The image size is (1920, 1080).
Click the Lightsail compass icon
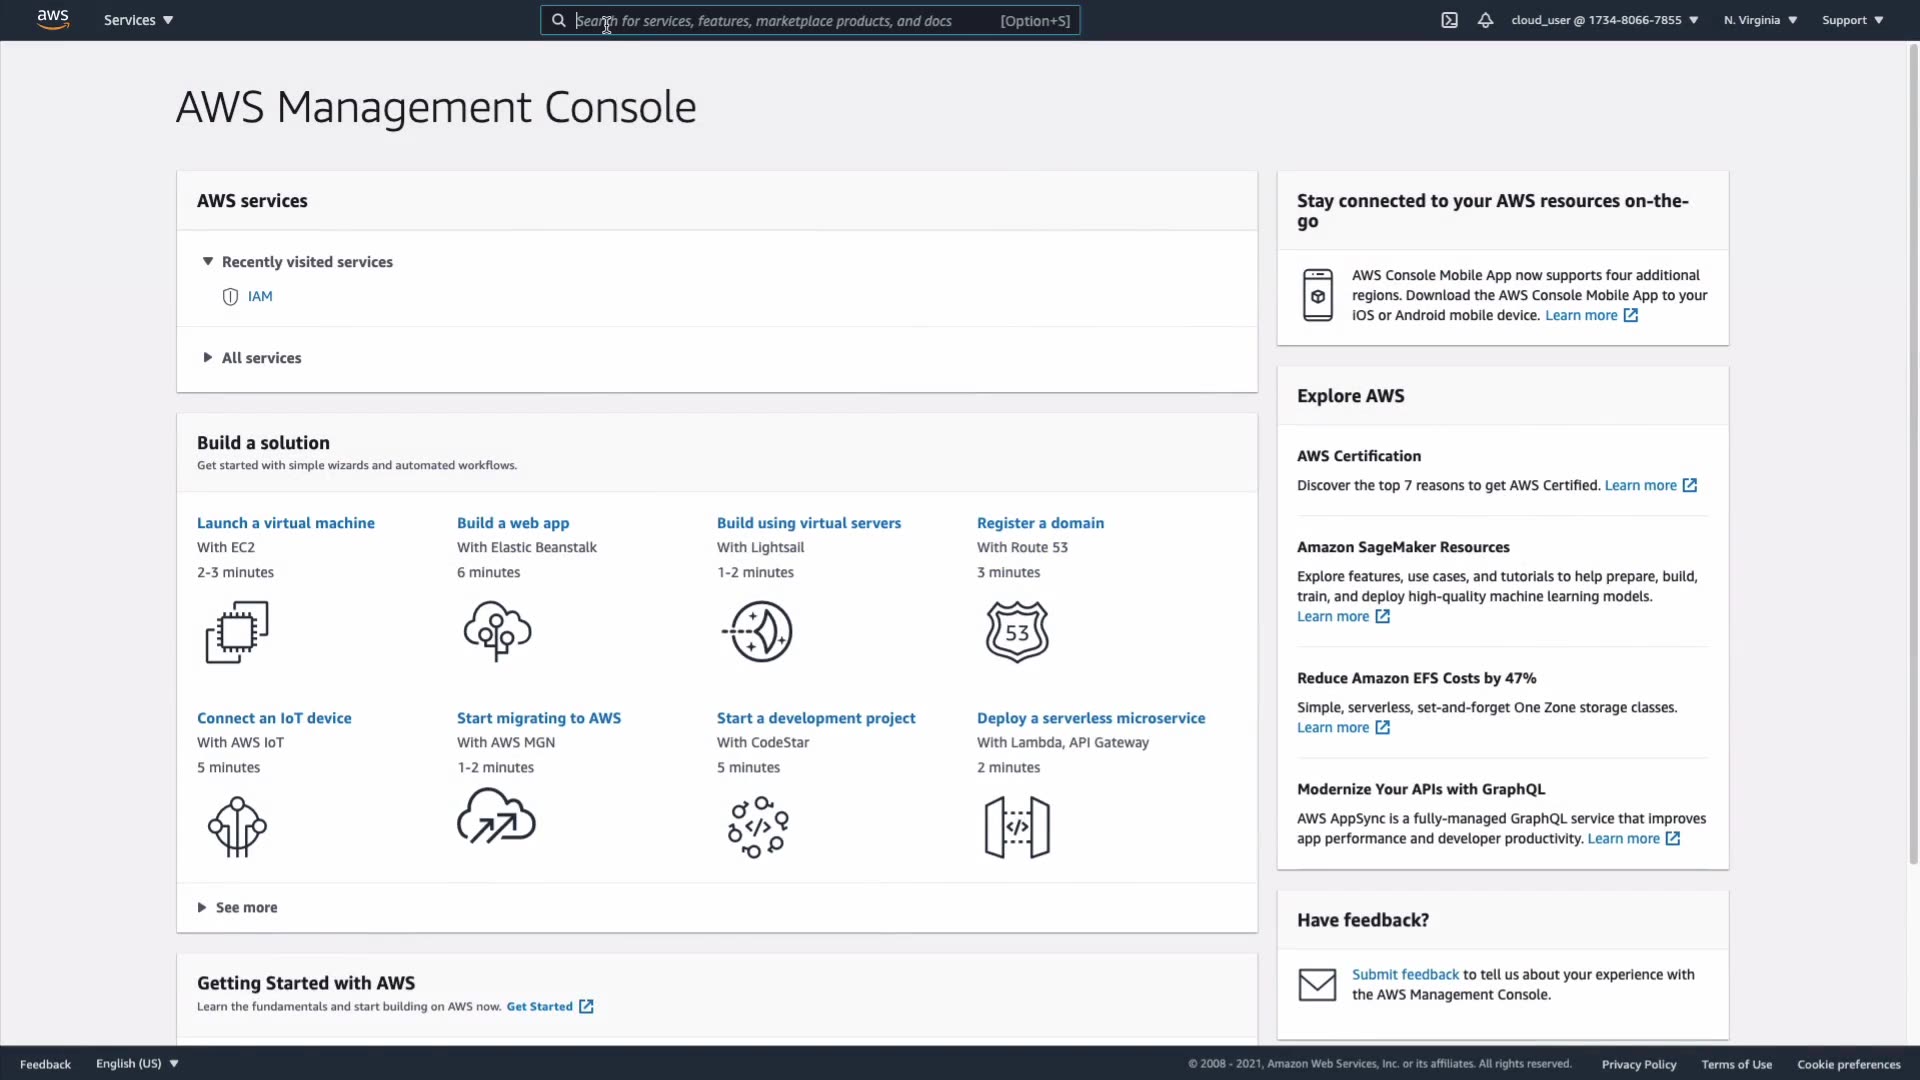[758, 631]
